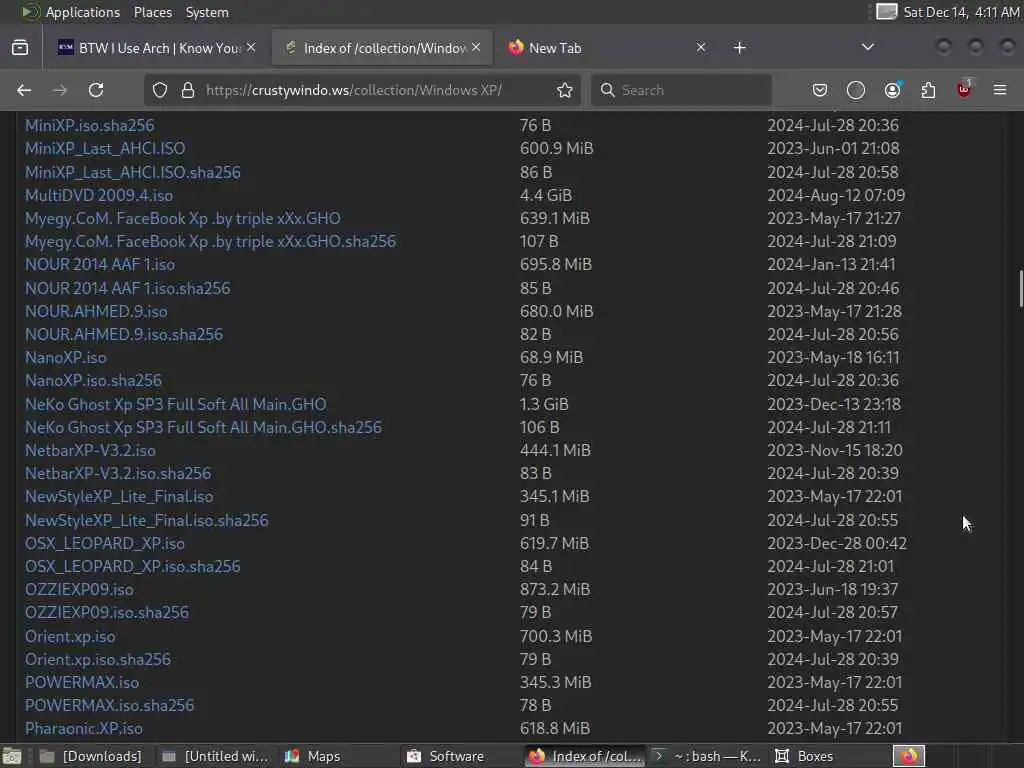
Task: Expand the list all tabs dropdown
Action: point(867,47)
